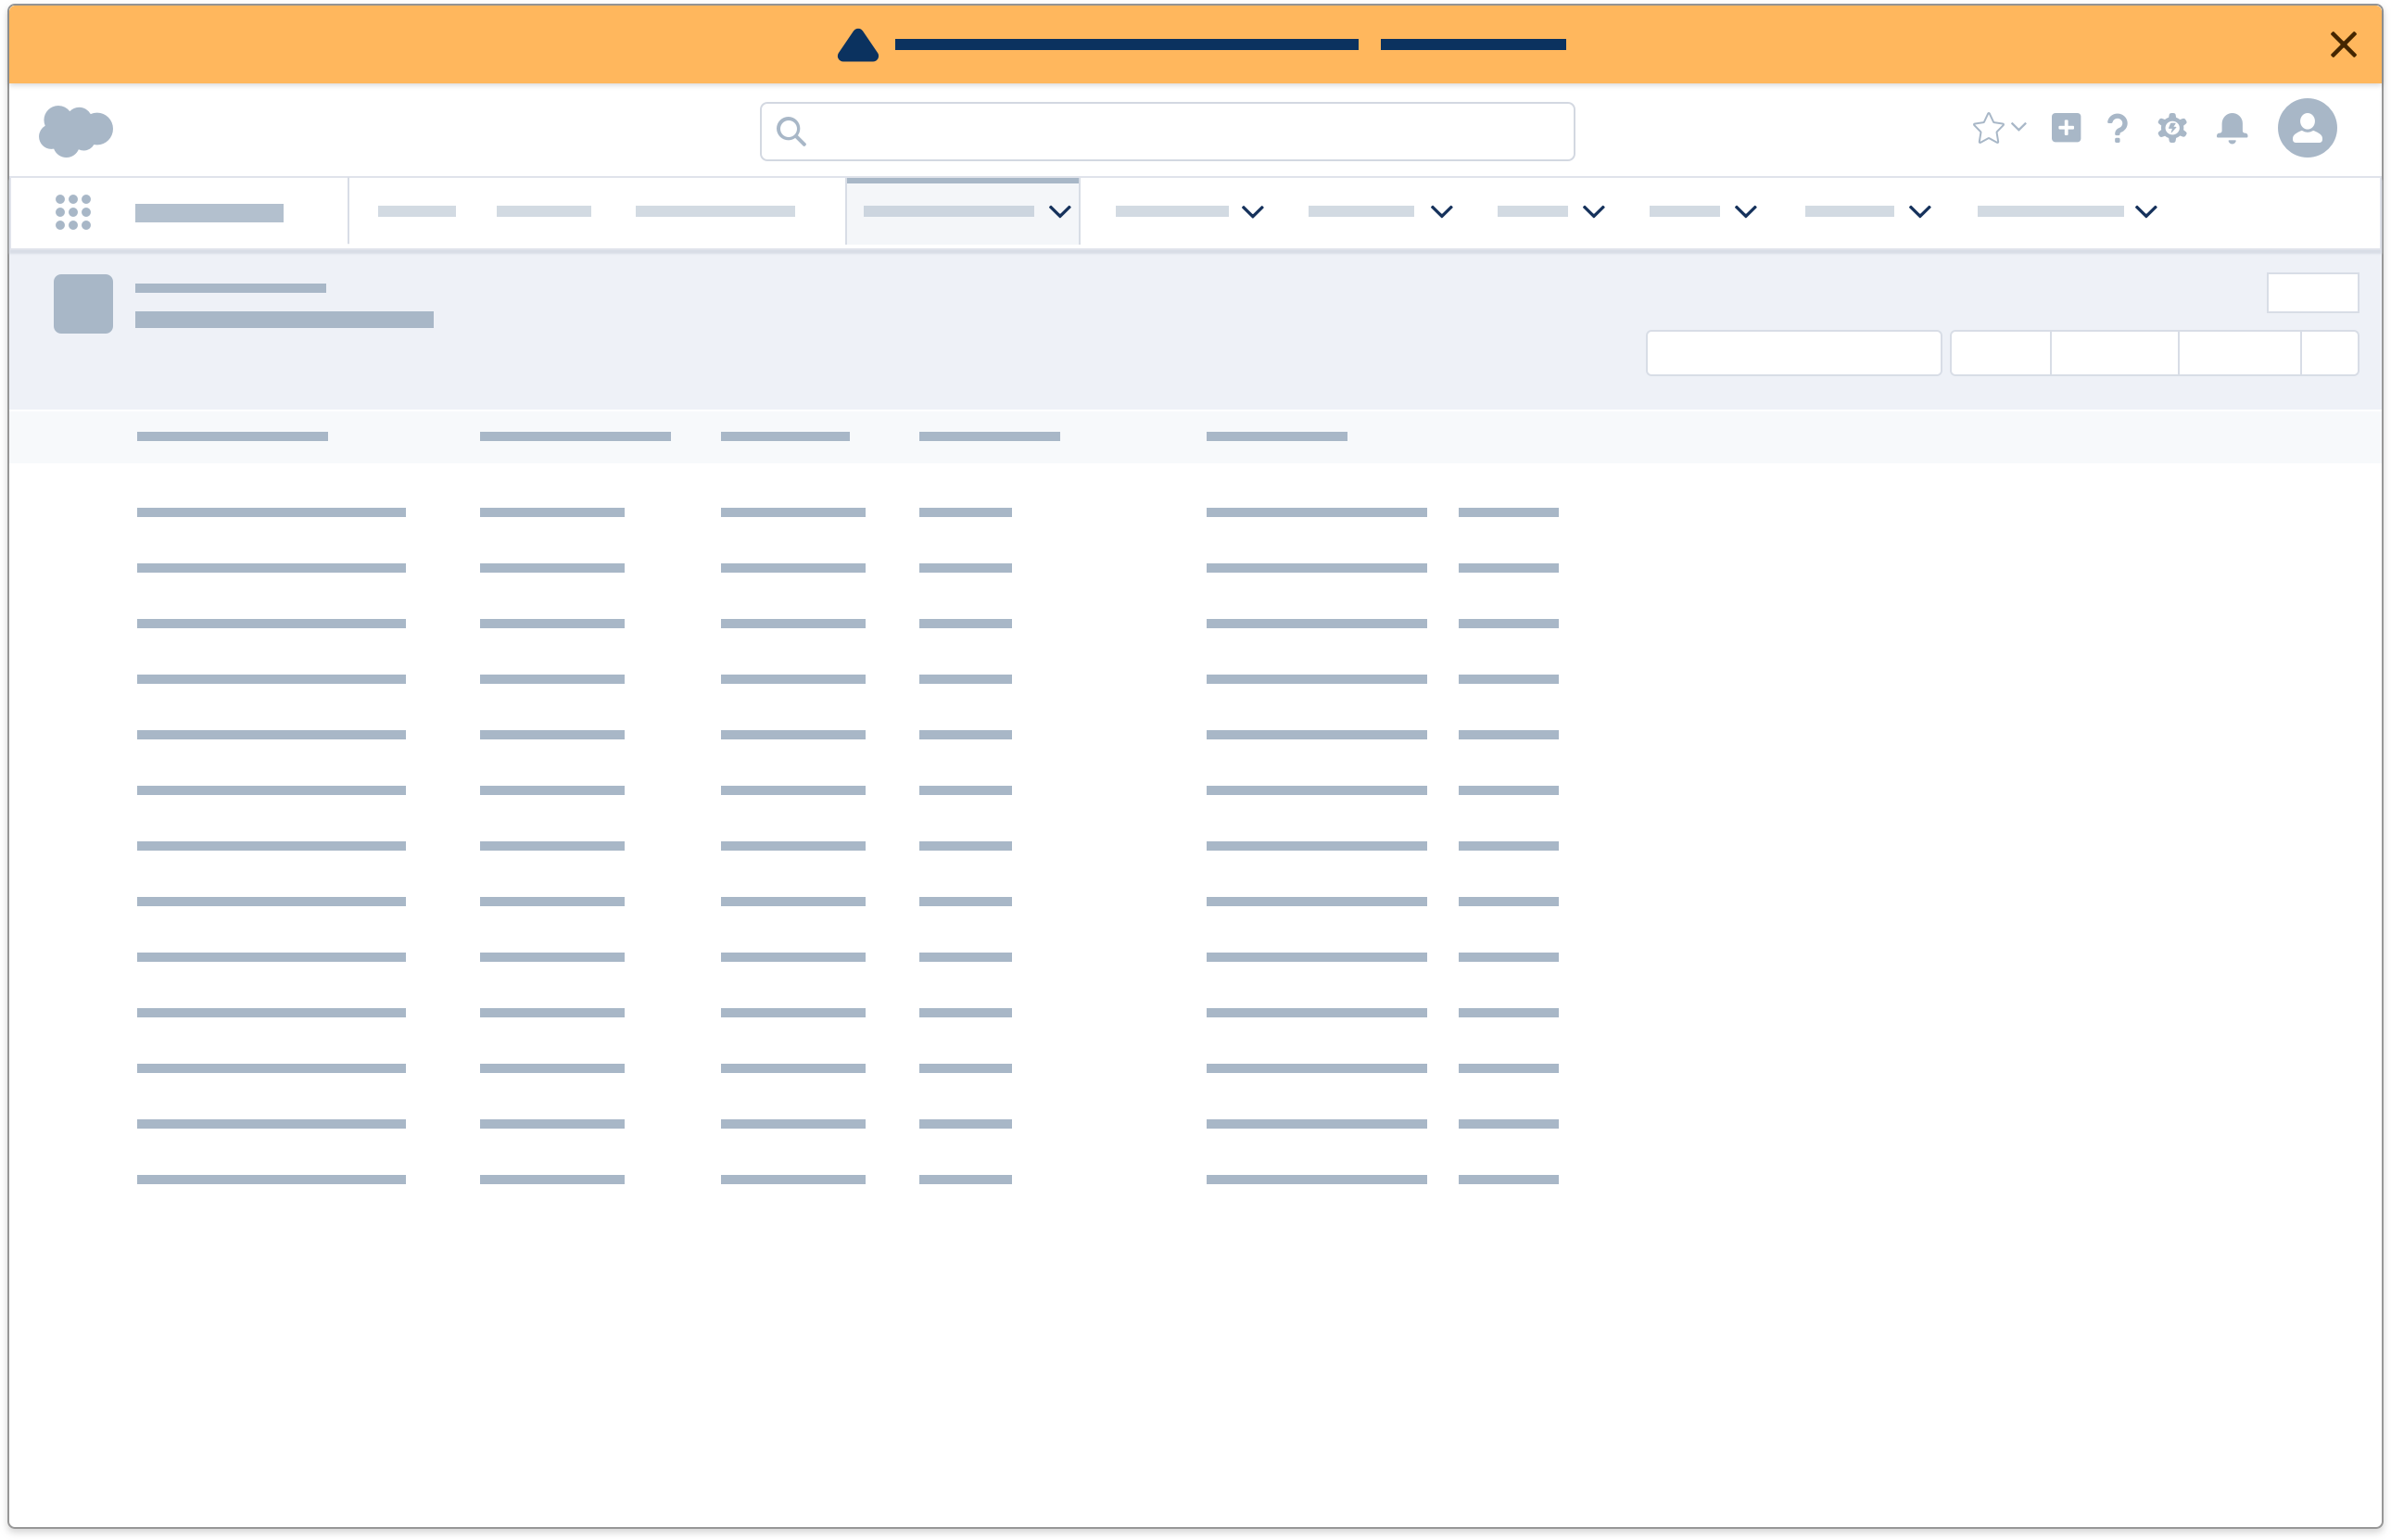Dismiss the orange banner with the X
The width and height of the screenshot is (2391, 1540).
(2344, 44)
